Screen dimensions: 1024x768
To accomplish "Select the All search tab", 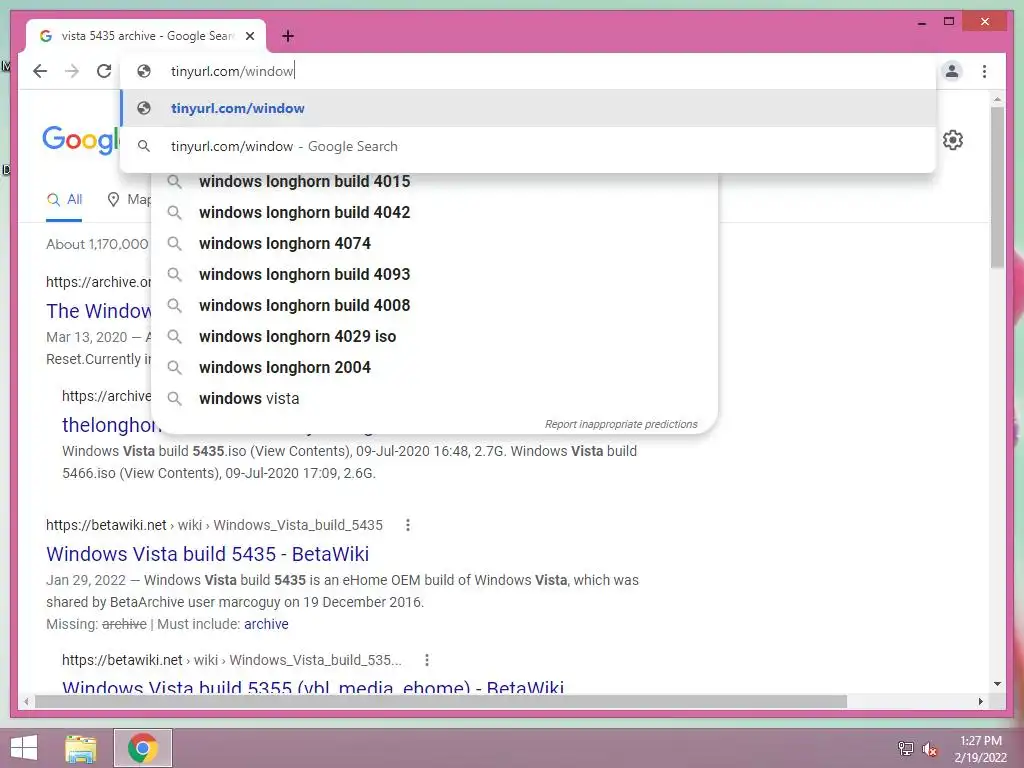I will [x=64, y=200].
